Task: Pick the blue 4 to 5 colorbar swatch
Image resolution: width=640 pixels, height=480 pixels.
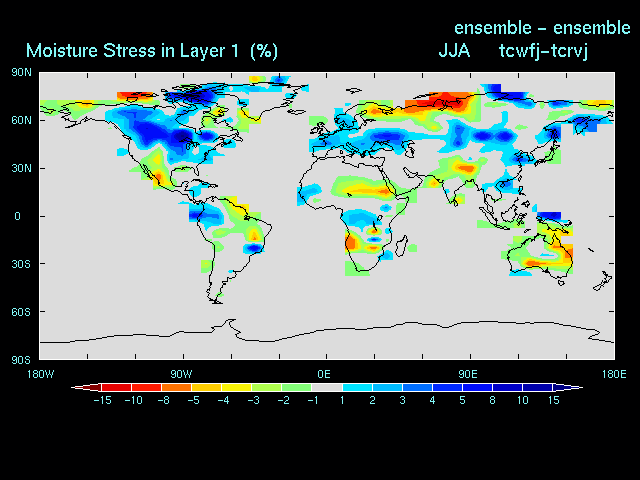Action: tap(447, 387)
